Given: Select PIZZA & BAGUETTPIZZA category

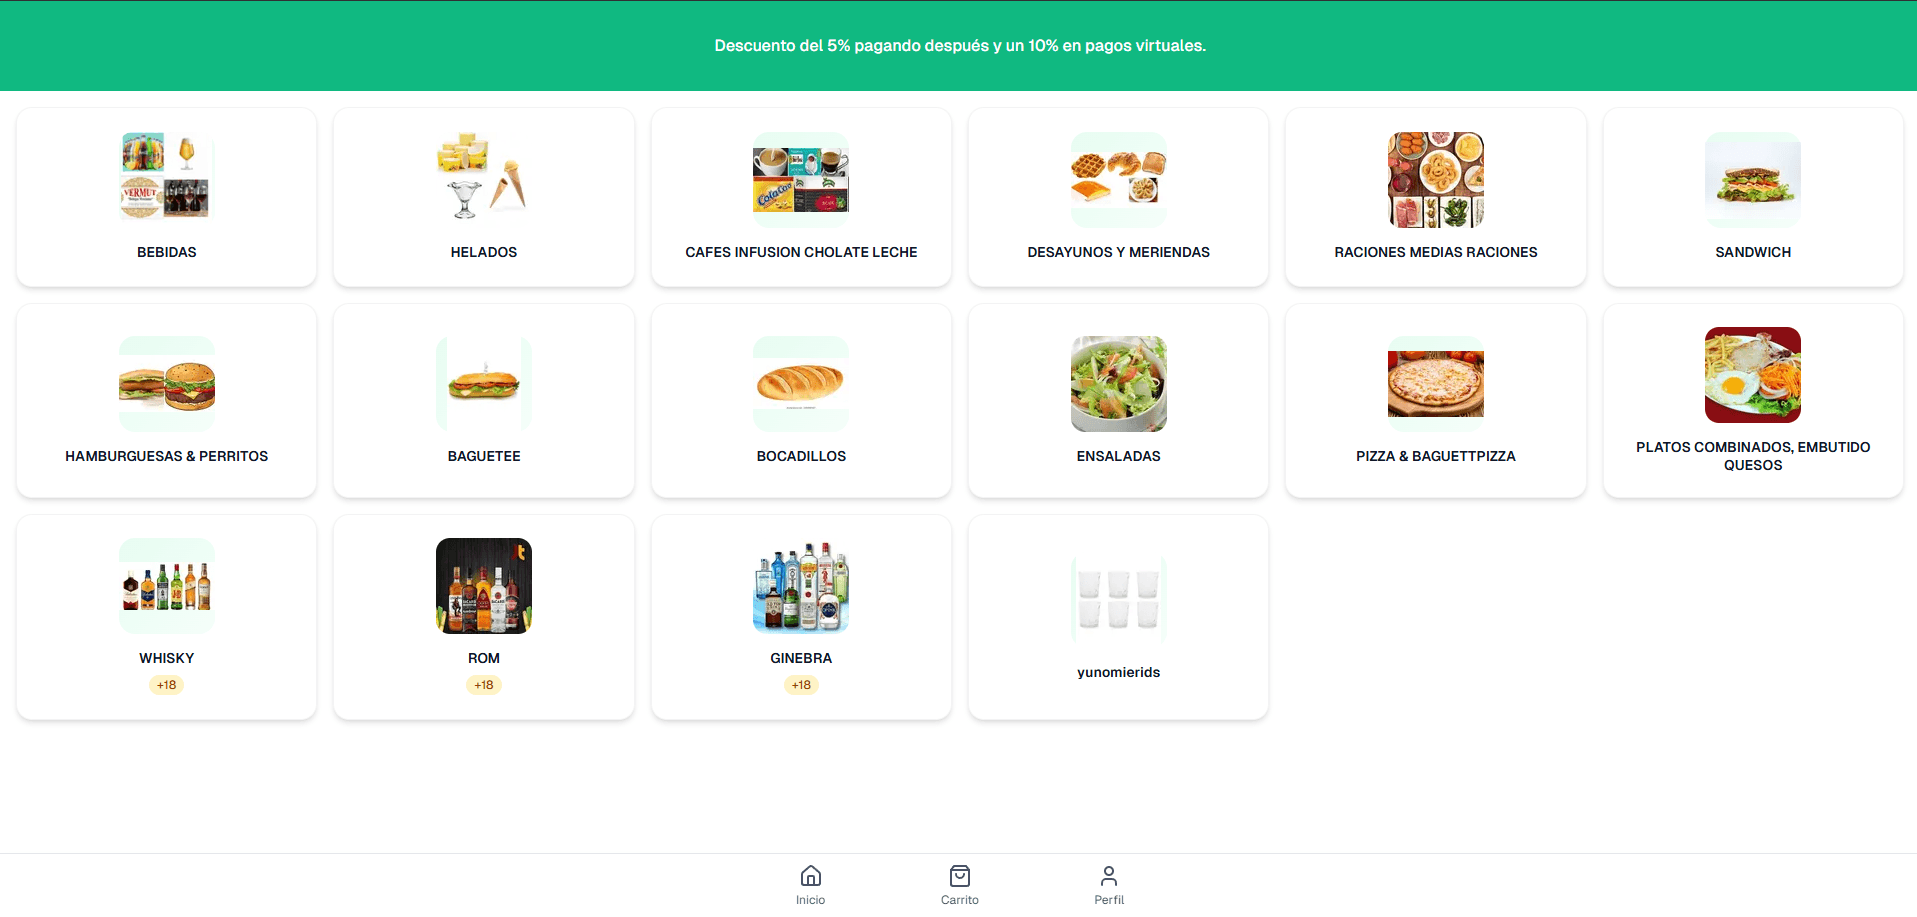Looking at the screenshot, I should point(1436,401).
